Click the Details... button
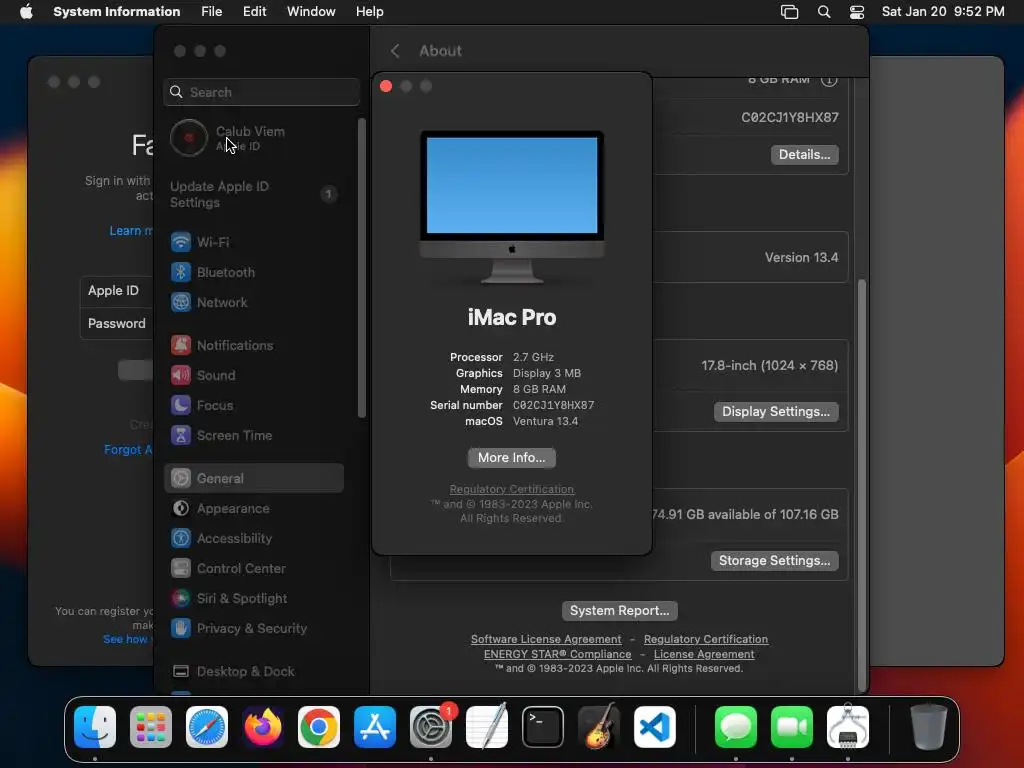The height and width of the screenshot is (768, 1024). click(x=805, y=155)
